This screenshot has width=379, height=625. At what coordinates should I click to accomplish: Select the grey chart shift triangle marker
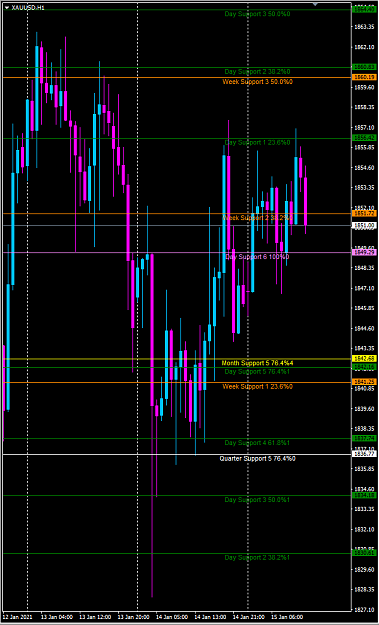tap(315, 4)
